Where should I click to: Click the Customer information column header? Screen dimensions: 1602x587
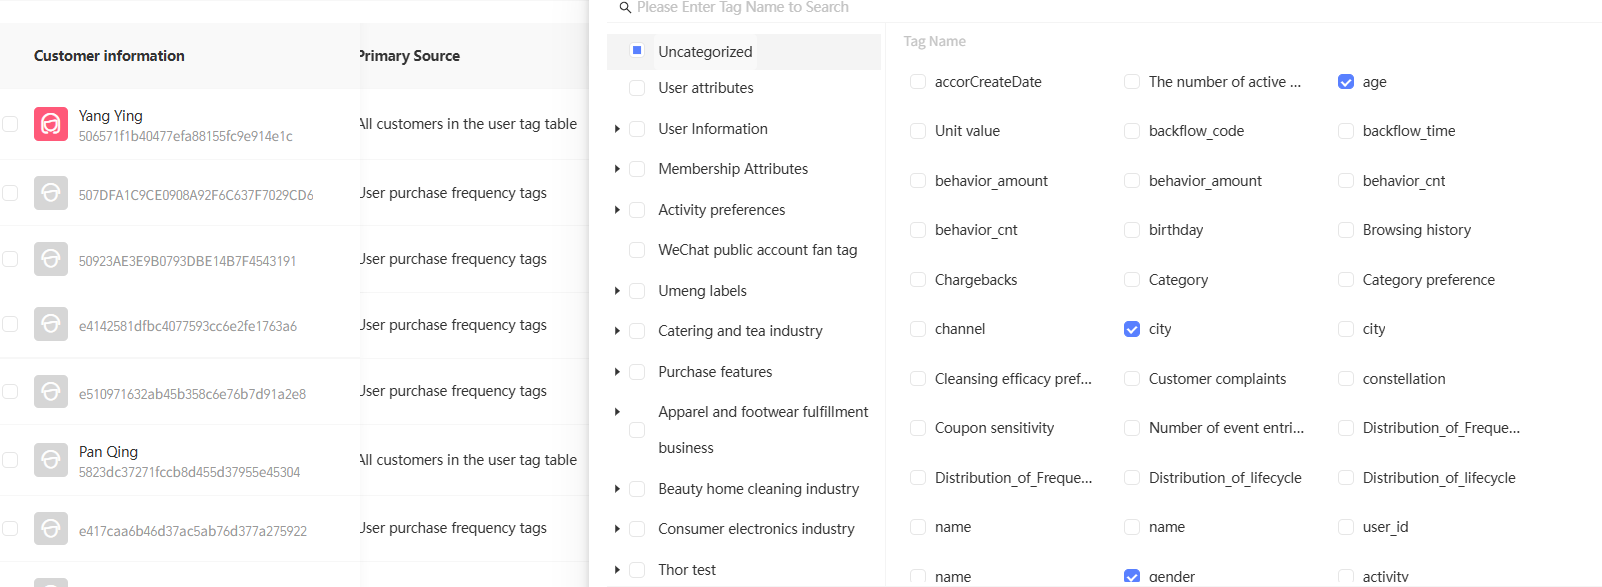[109, 56]
